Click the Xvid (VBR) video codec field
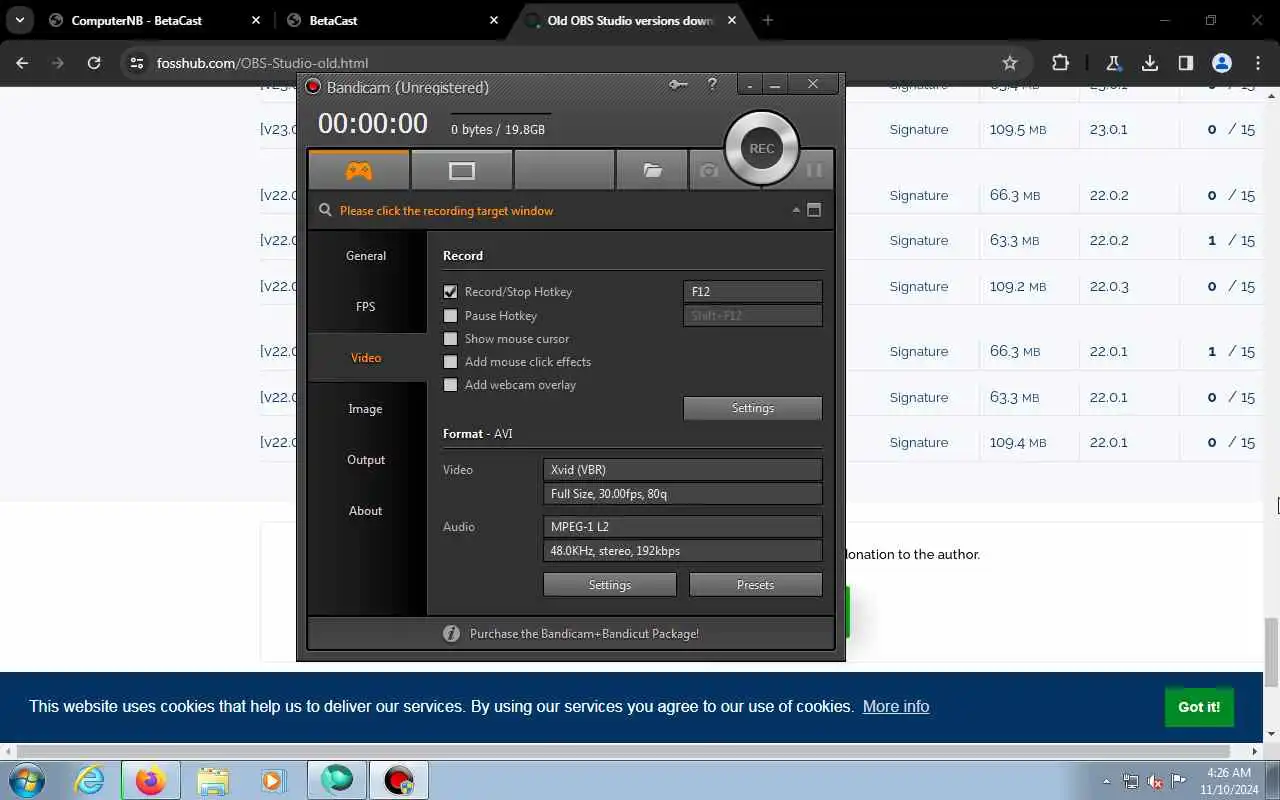The height and width of the screenshot is (800, 1280). [683, 470]
